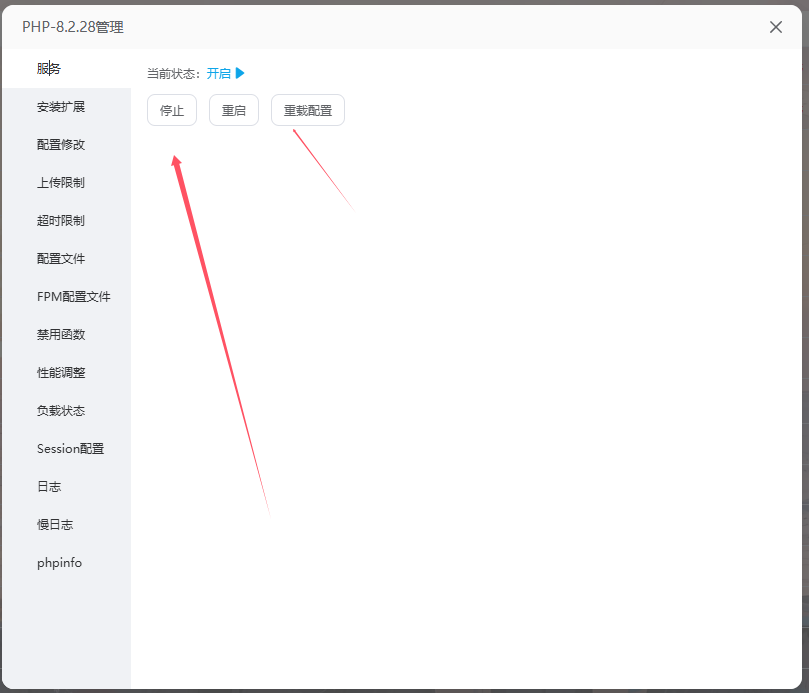
Task: Open the 超时限制 tab
Action: coord(61,221)
